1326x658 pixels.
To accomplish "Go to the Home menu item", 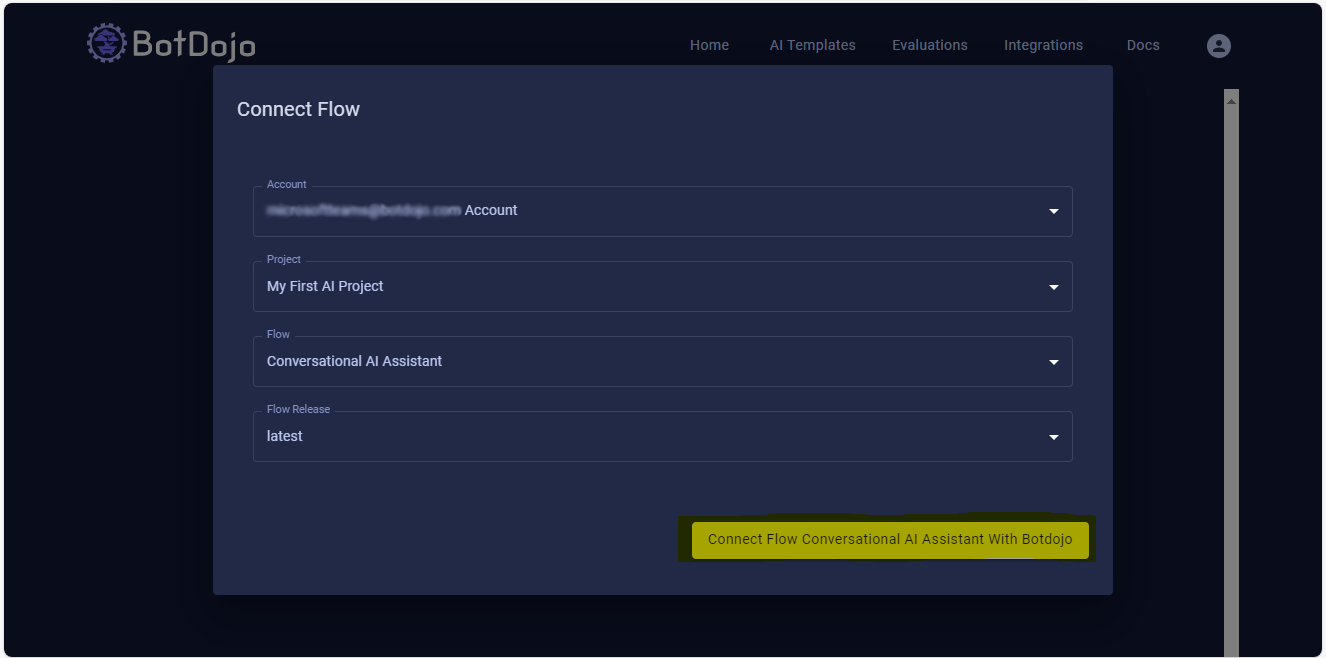I will pos(709,45).
